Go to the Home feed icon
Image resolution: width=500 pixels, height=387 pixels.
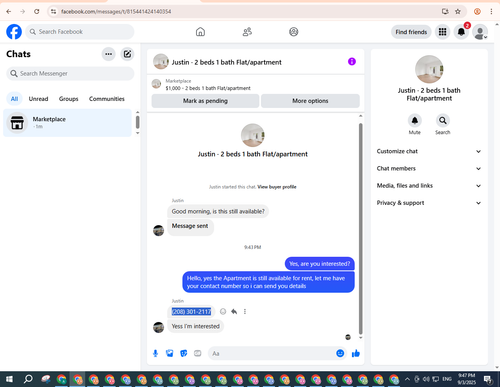click(200, 32)
